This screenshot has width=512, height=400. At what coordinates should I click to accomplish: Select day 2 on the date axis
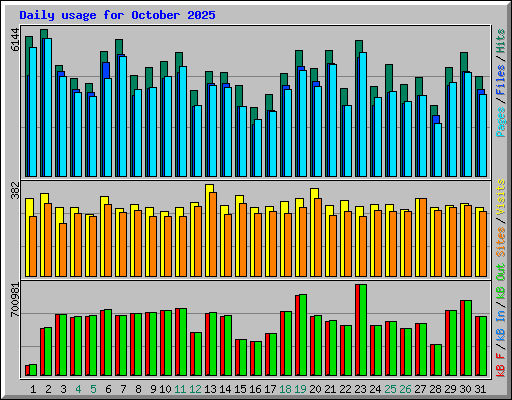[48, 389]
